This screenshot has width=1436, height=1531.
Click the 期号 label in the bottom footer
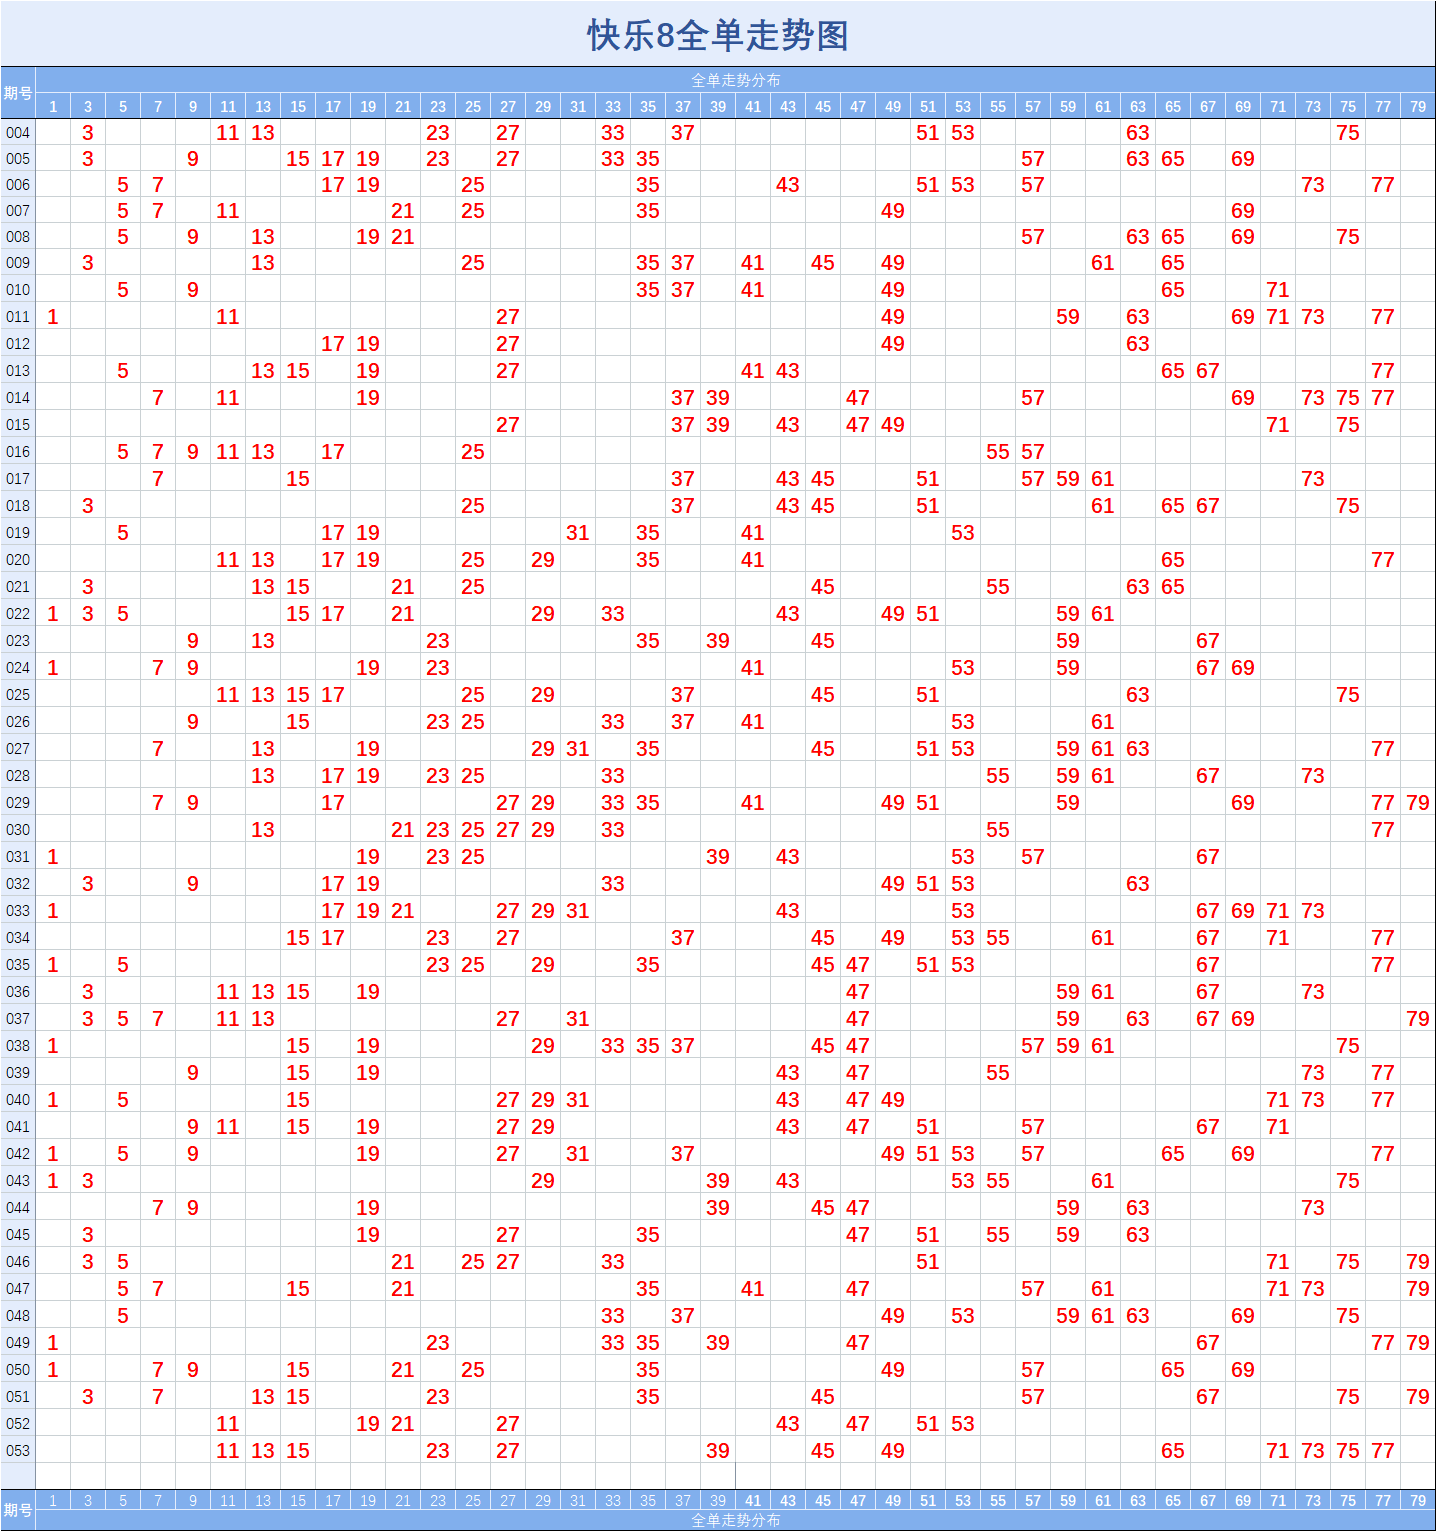pyautogui.click(x=18, y=1510)
